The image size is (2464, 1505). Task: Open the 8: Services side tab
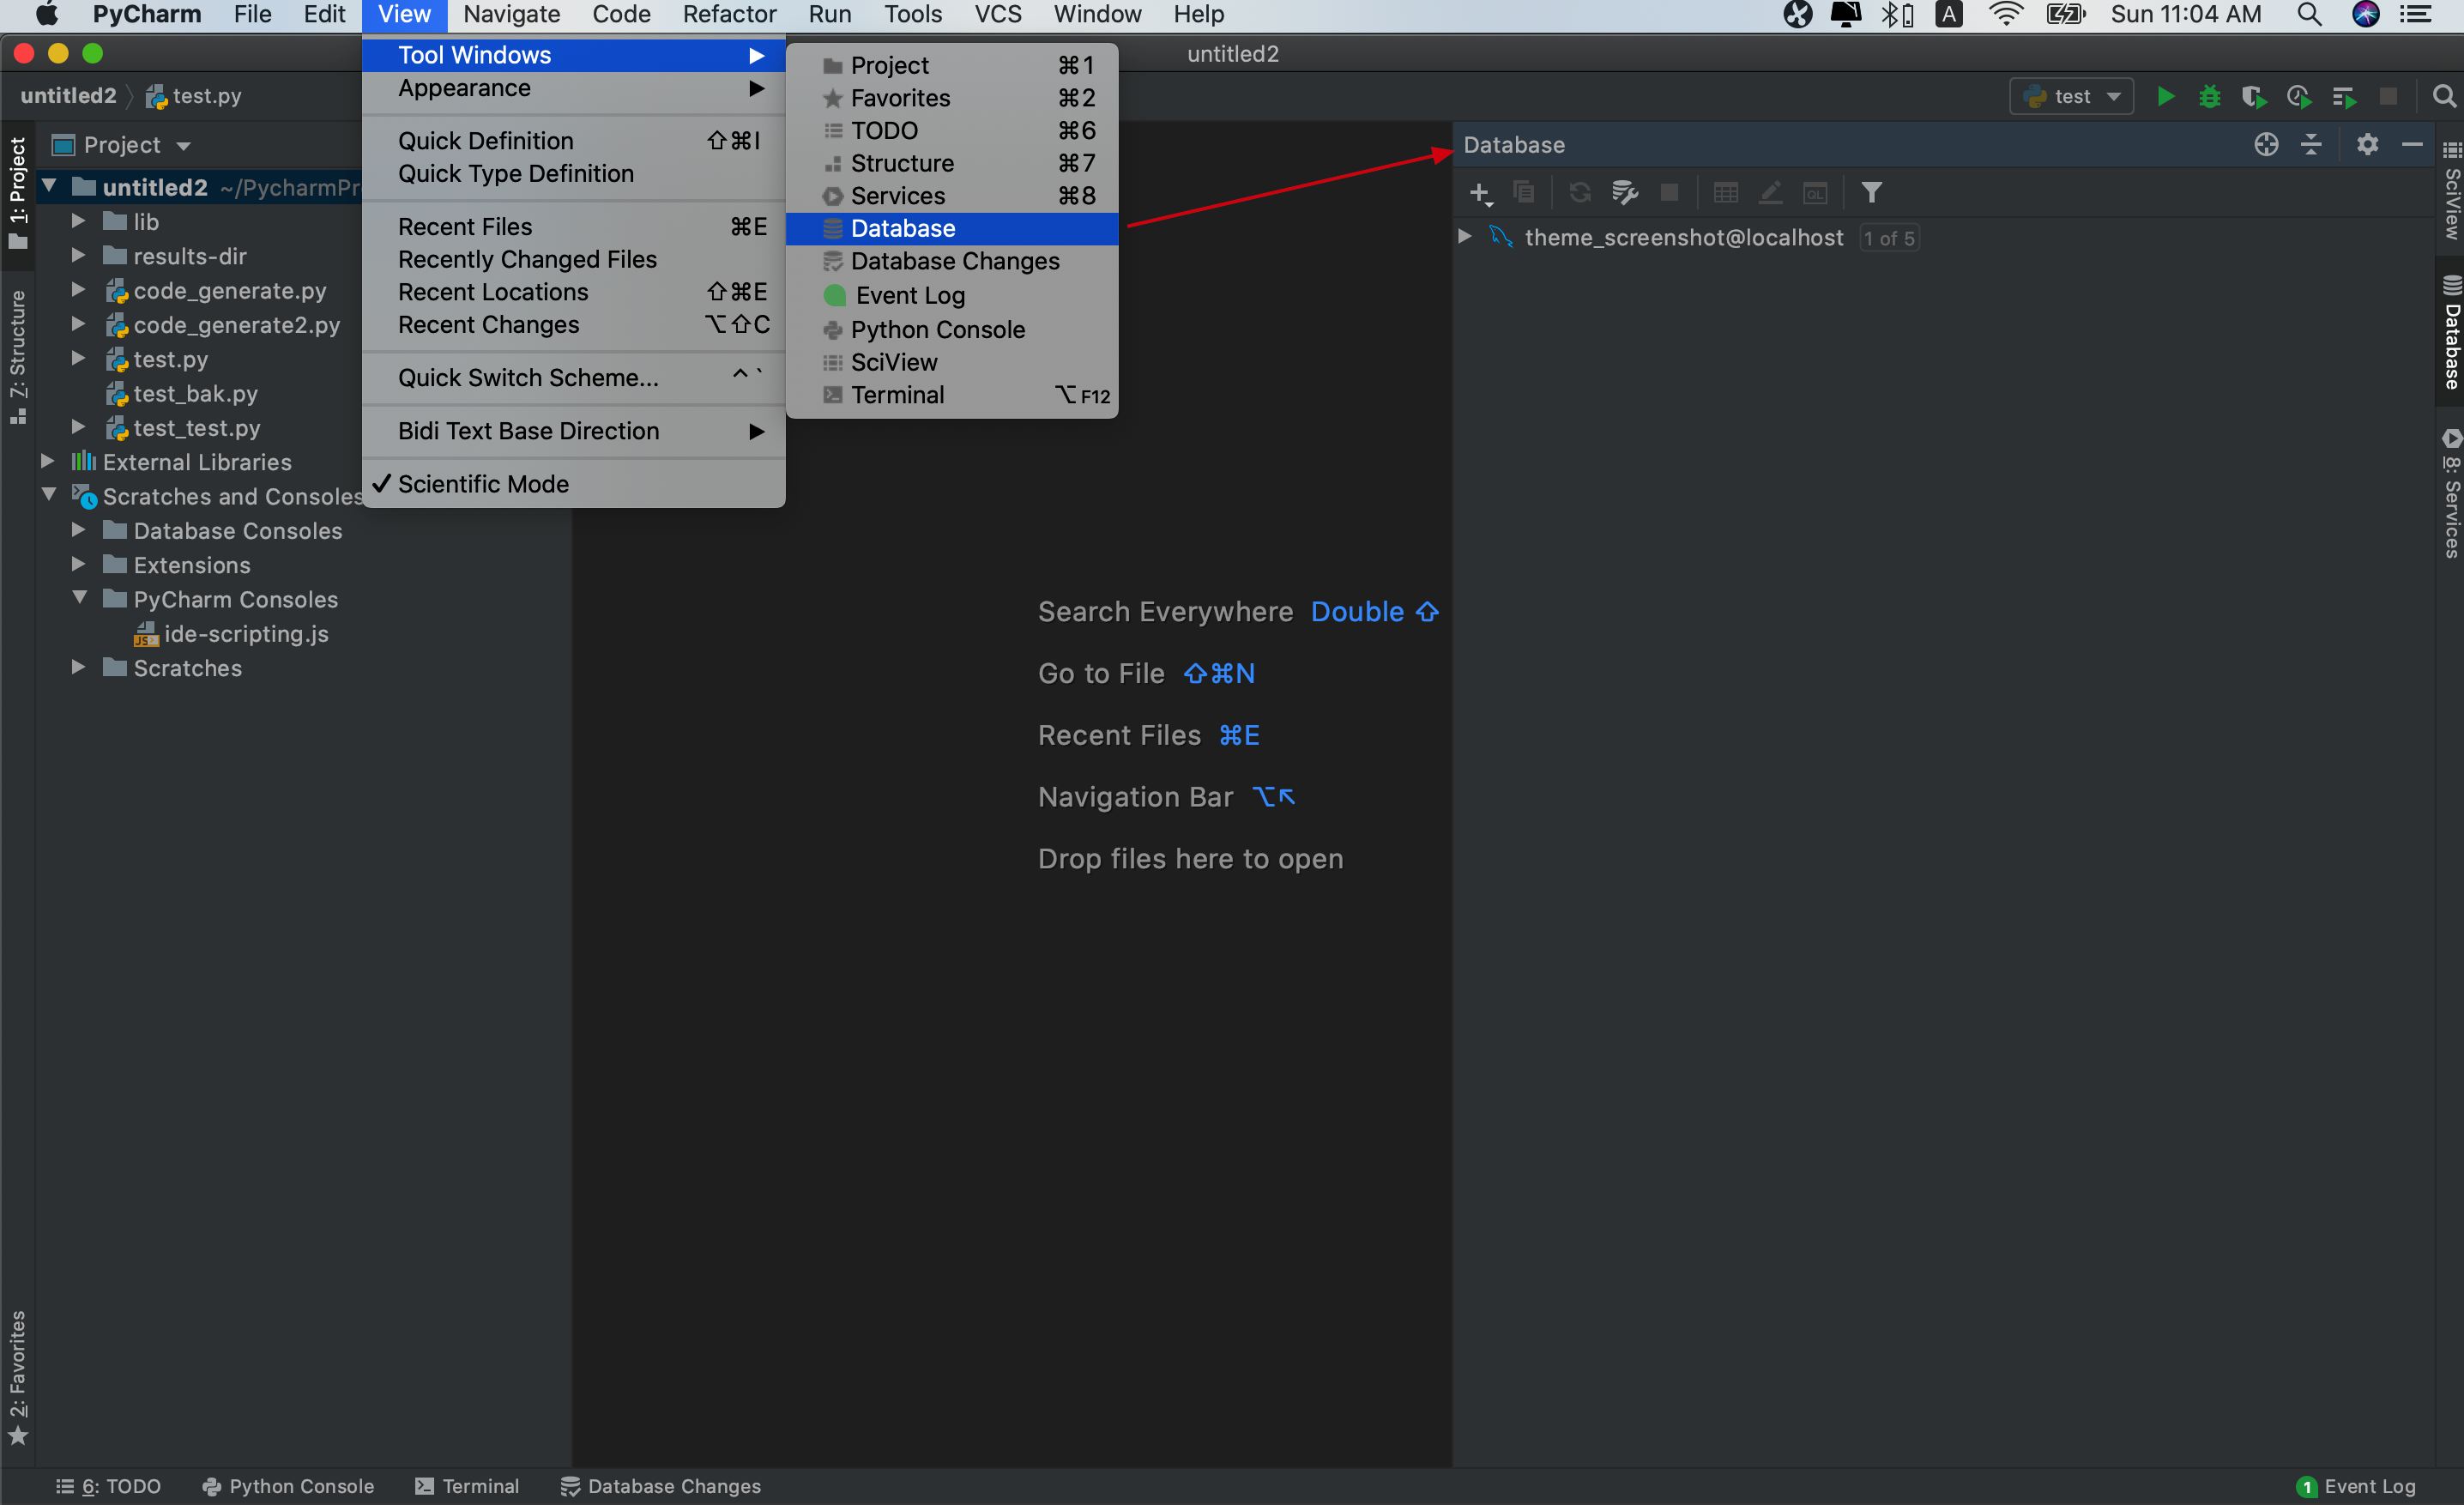[2451, 493]
